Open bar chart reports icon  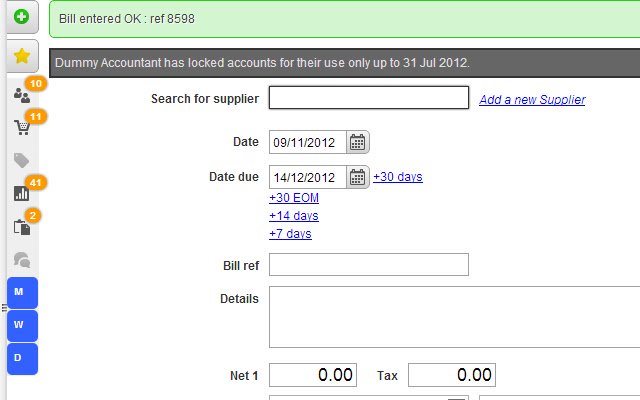point(21,193)
